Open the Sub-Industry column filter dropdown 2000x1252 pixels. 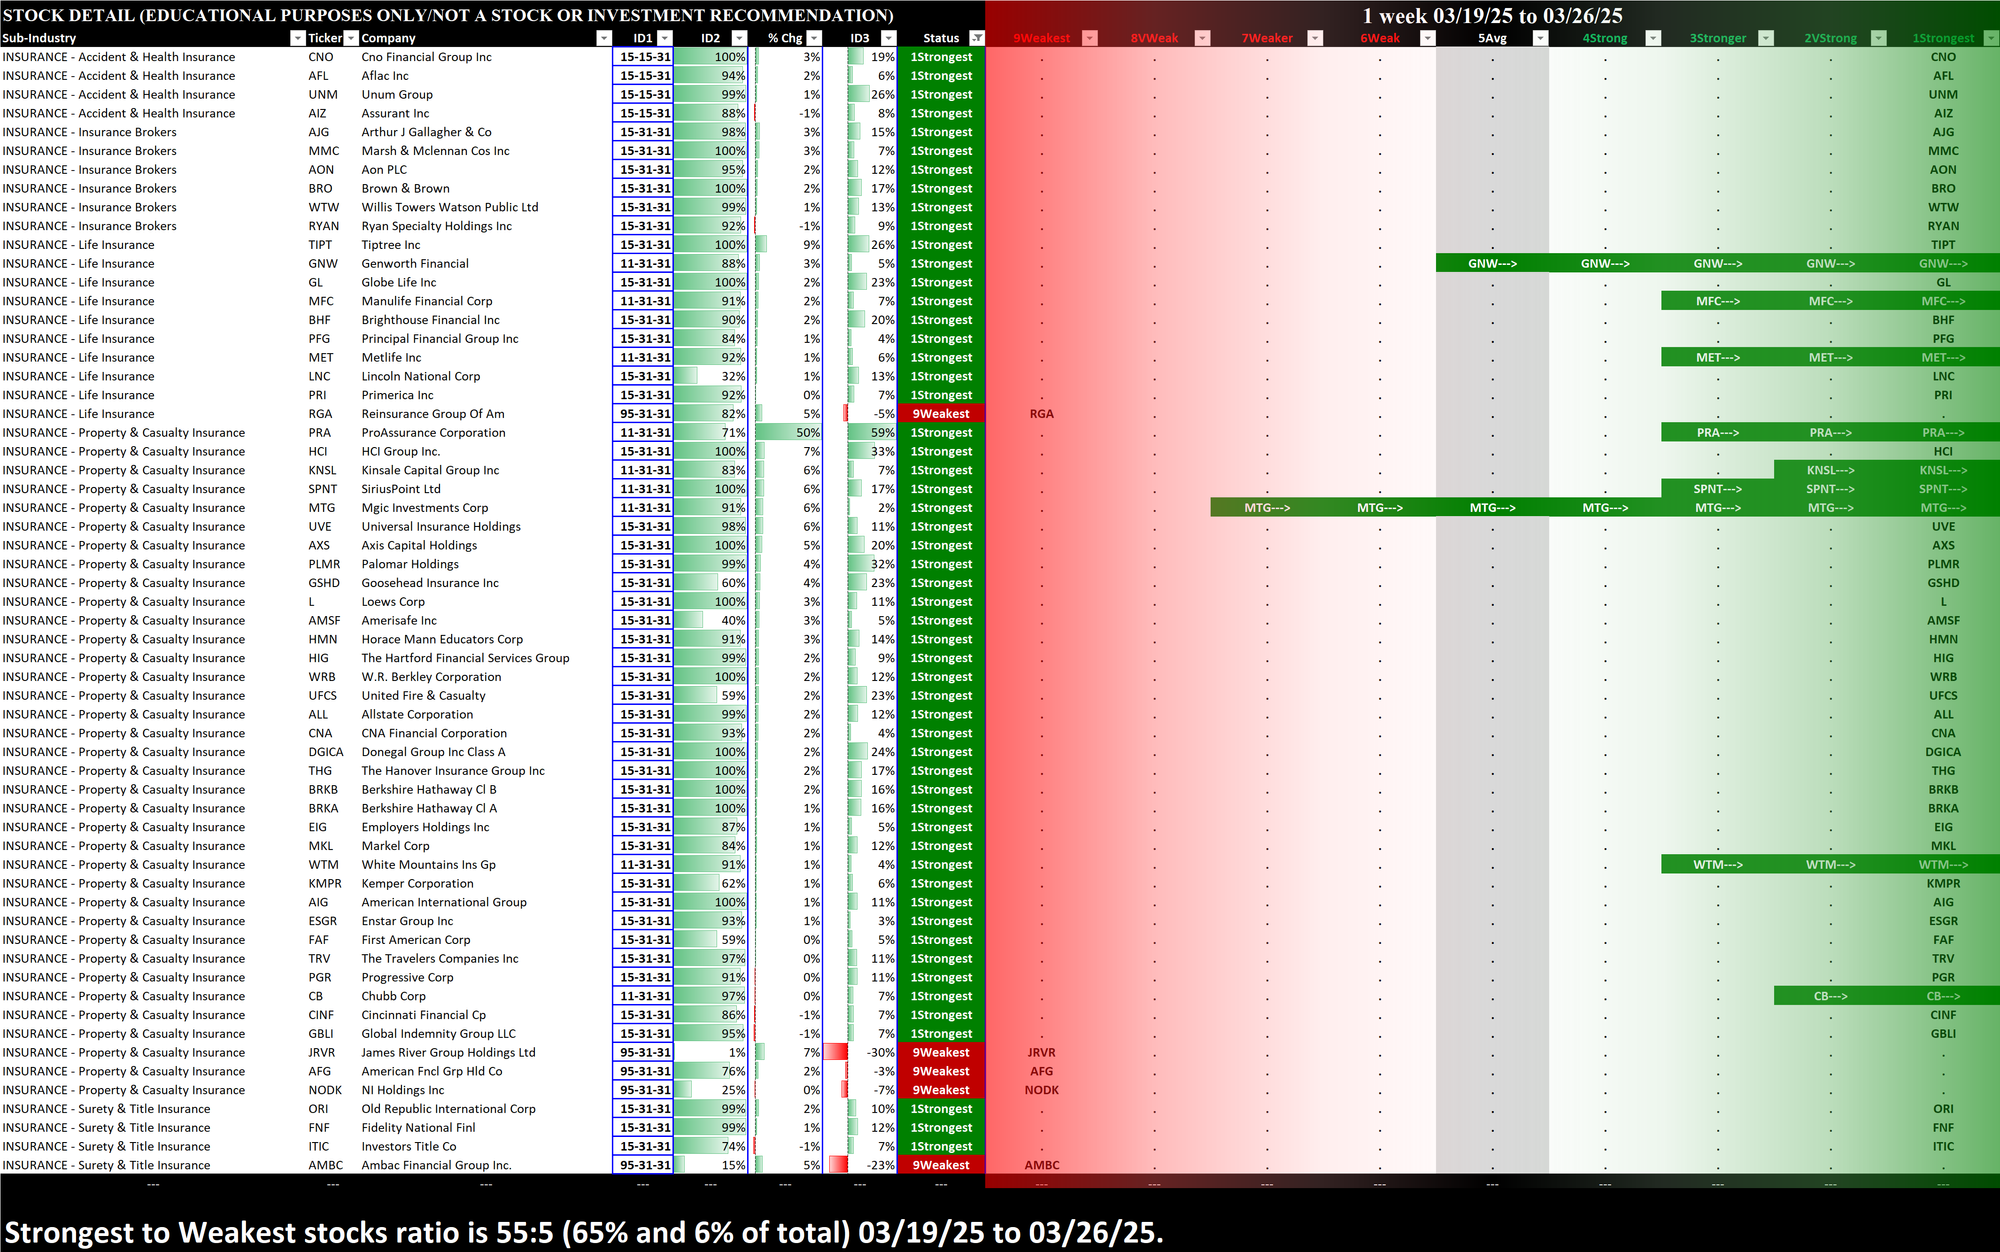297,38
